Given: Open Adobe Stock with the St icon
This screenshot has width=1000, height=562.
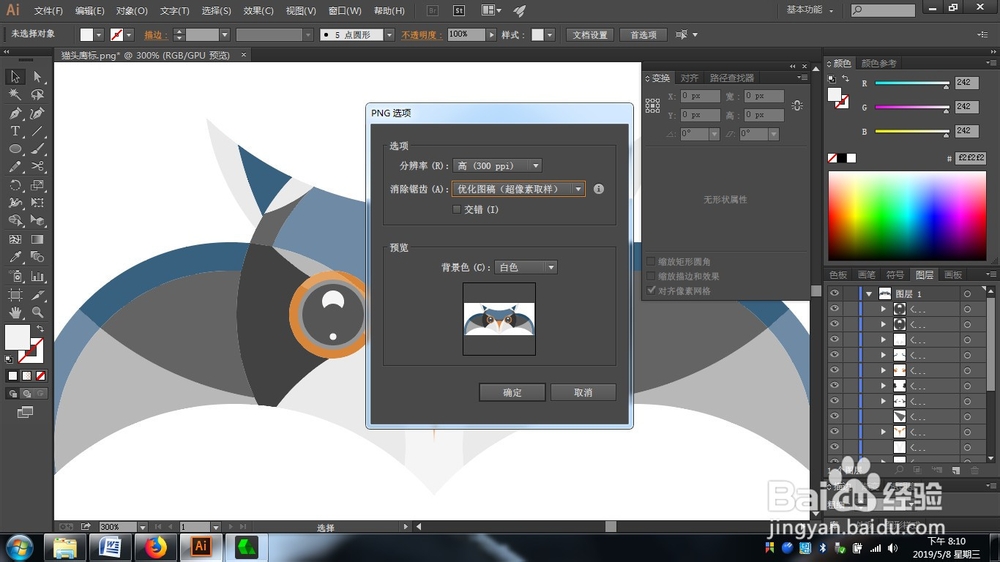Looking at the screenshot, I should (459, 10).
